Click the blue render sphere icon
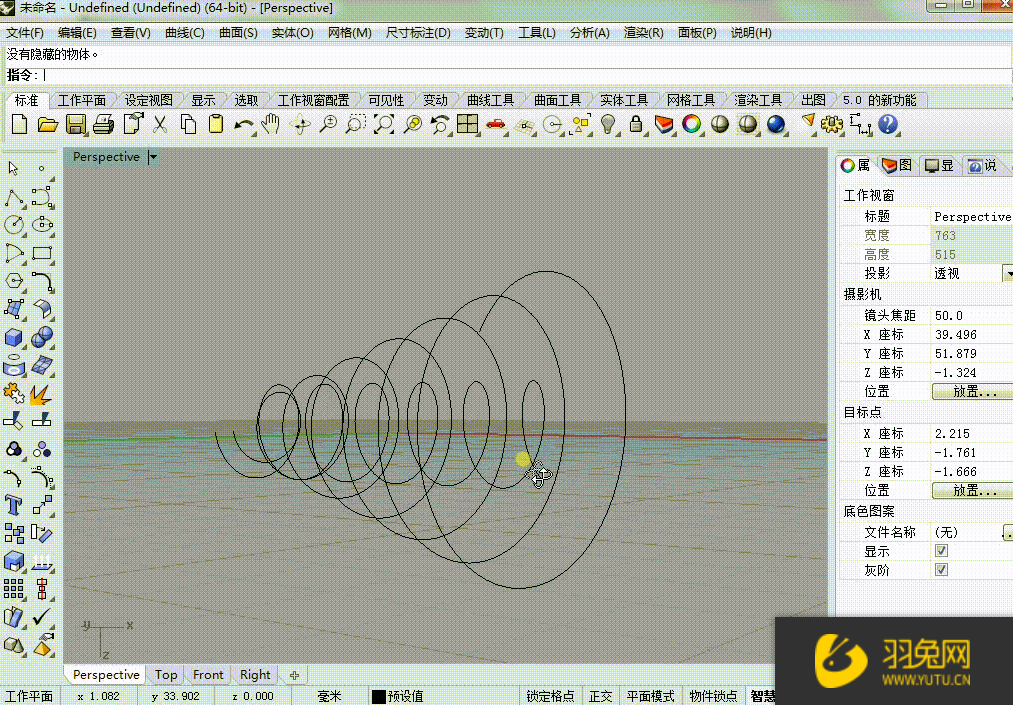The image size is (1013, 705). click(x=776, y=124)
